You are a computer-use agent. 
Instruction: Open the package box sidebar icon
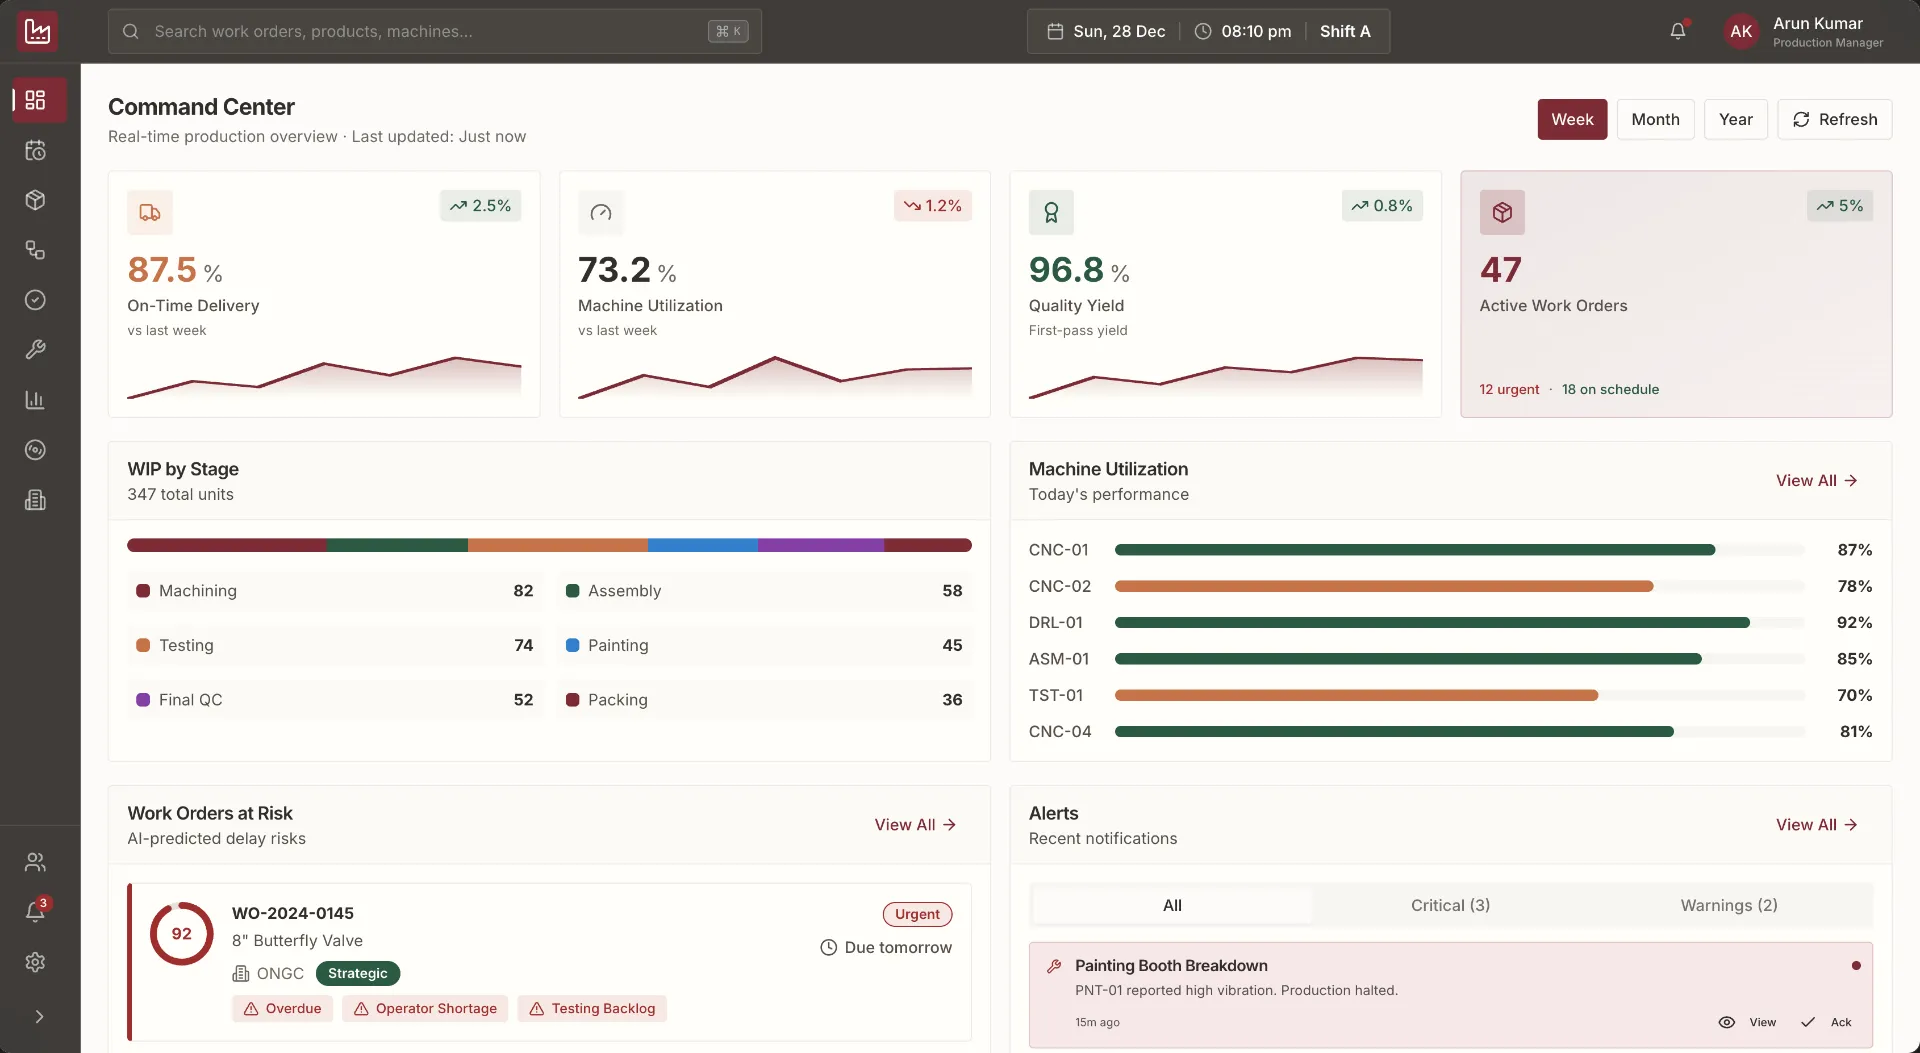[36, 200]
